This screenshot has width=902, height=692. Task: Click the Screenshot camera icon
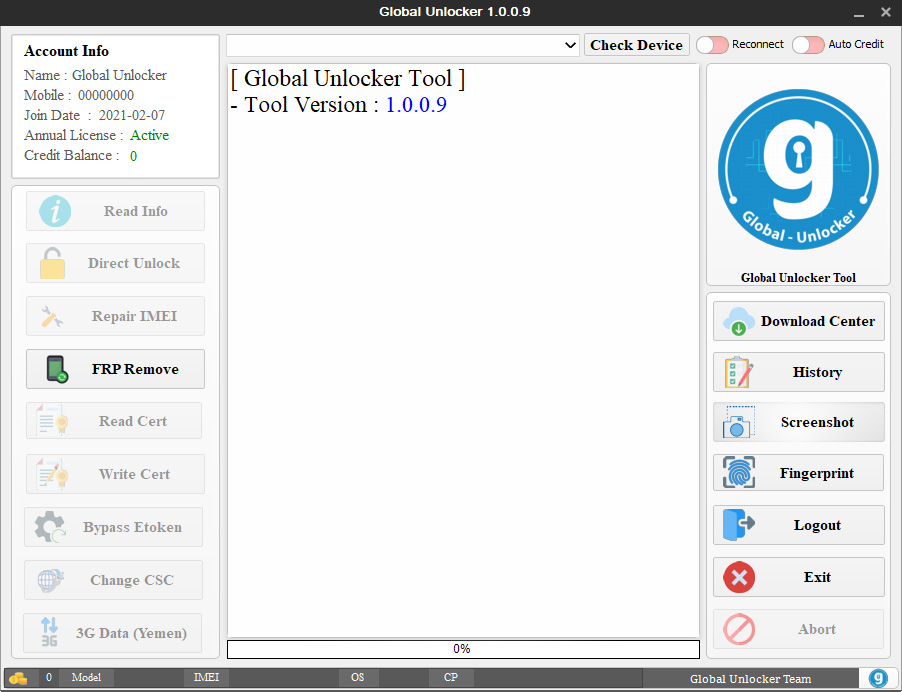tap(739, 422)
